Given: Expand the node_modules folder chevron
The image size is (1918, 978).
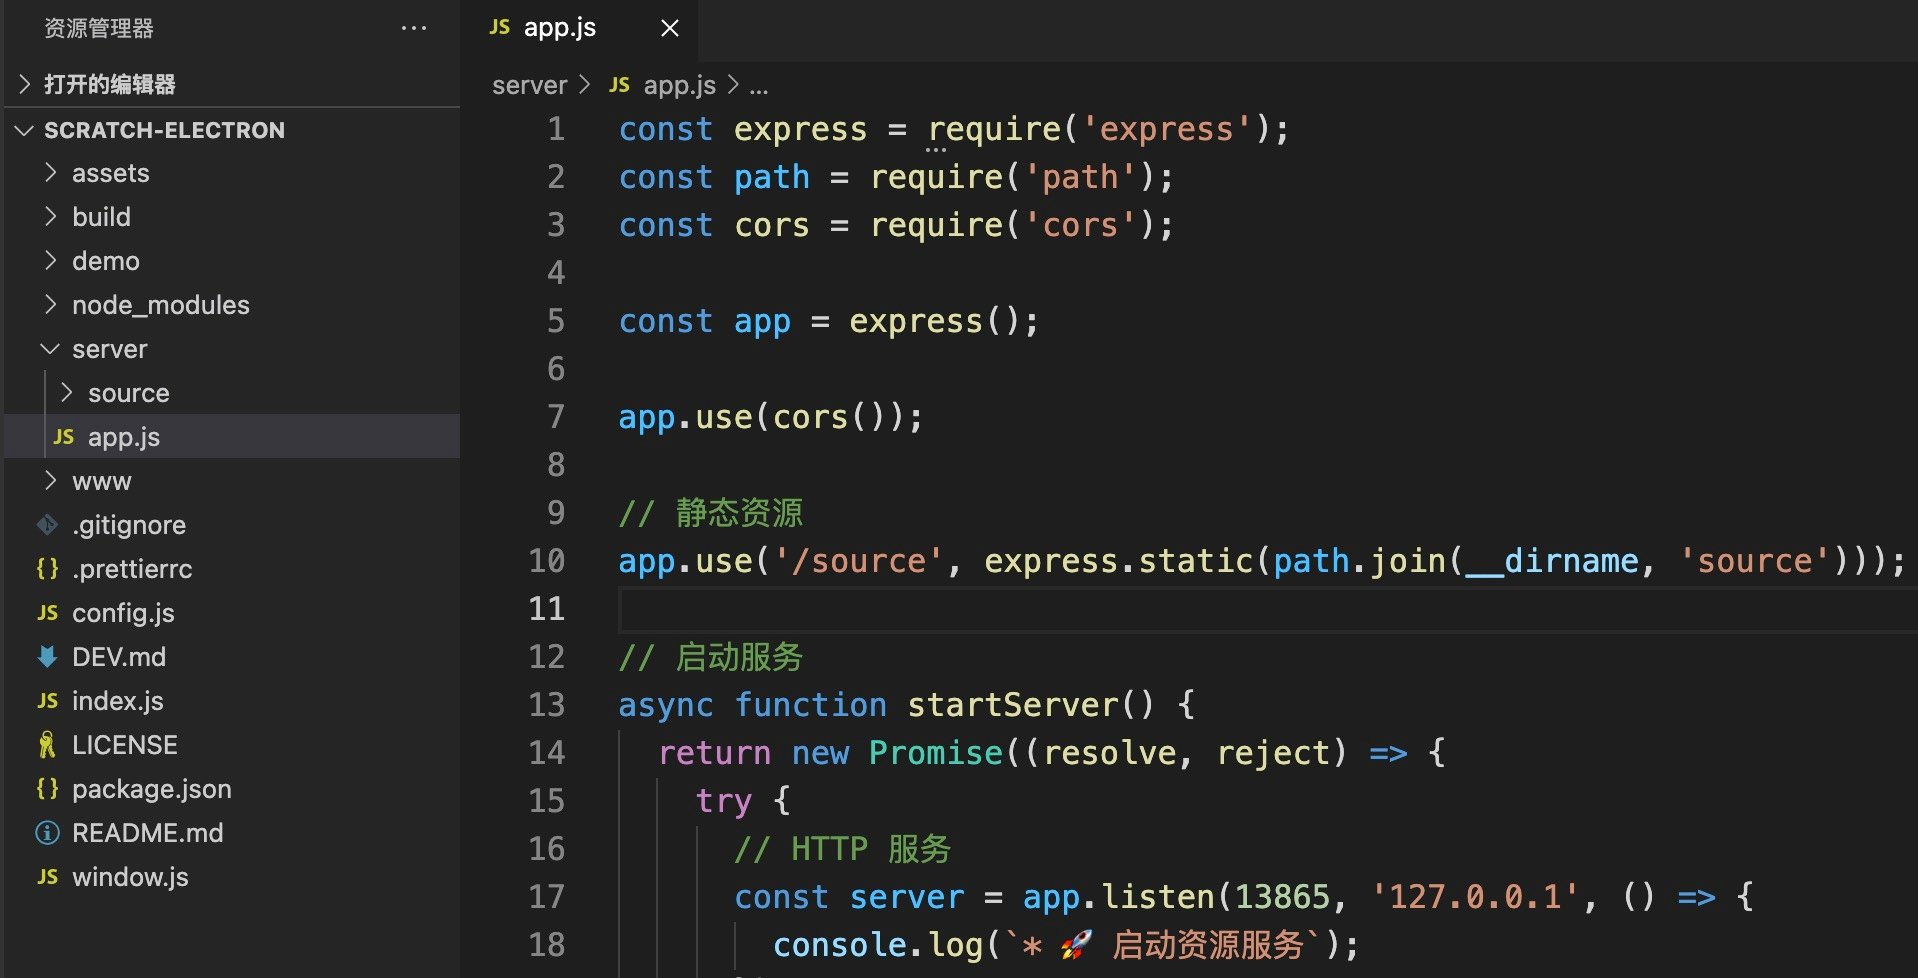Looking at the screenshot, I should click(x=51, y=305).
